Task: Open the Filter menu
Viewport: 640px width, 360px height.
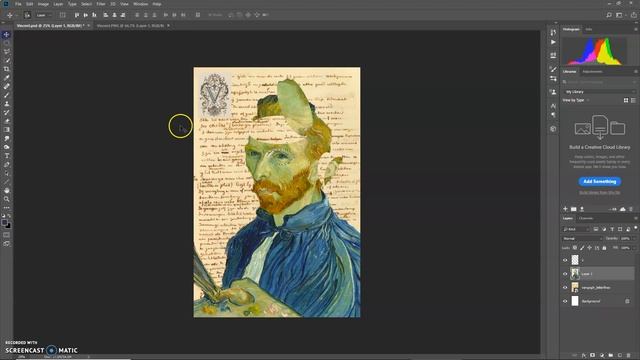Action: click(x=101, y=4)
